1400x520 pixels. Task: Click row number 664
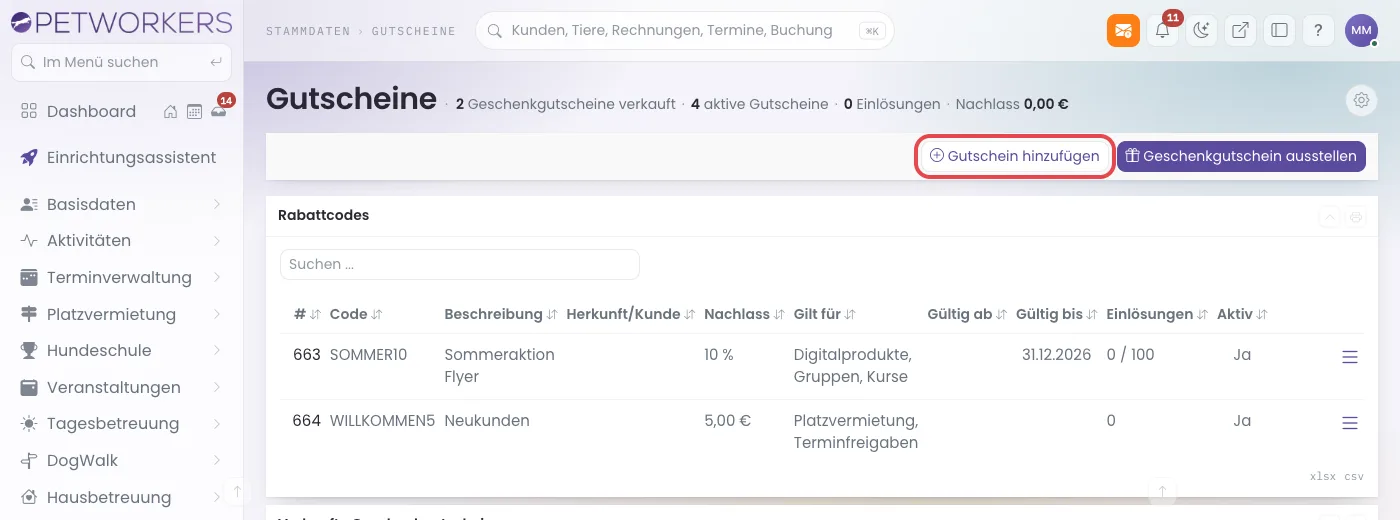pos(307,421)
